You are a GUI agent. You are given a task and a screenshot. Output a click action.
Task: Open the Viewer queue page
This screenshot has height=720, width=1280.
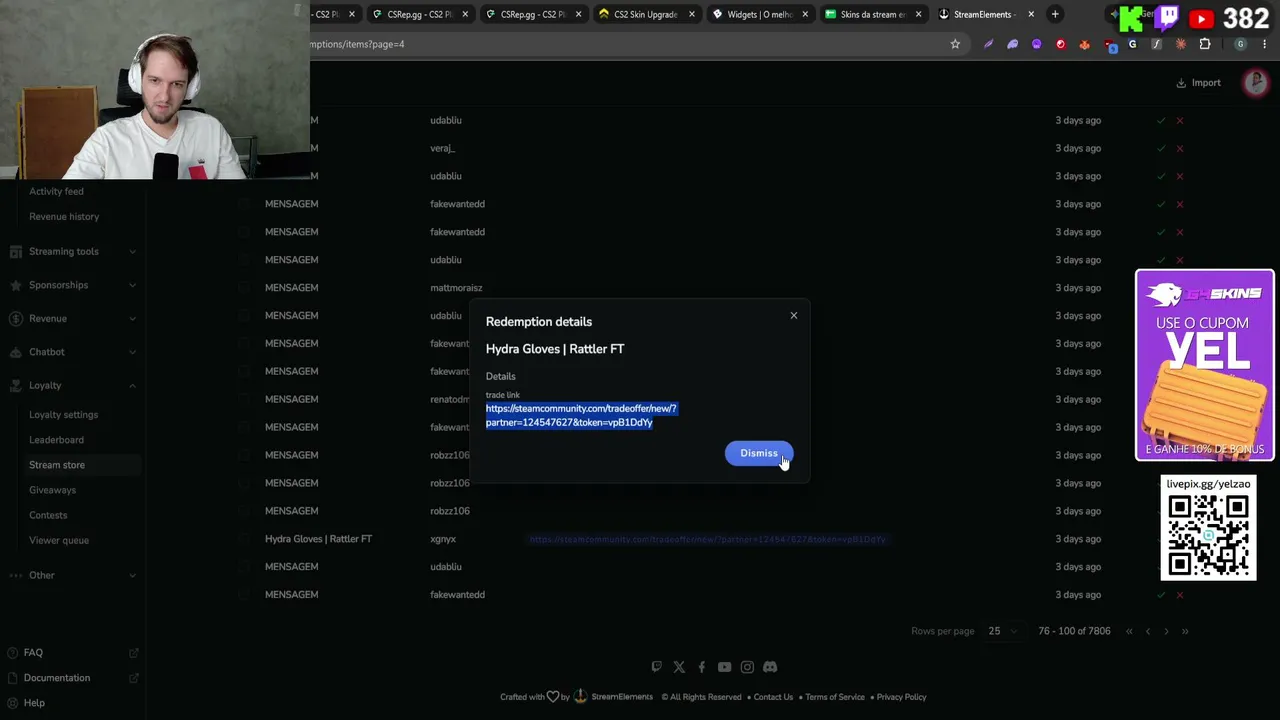59,540
